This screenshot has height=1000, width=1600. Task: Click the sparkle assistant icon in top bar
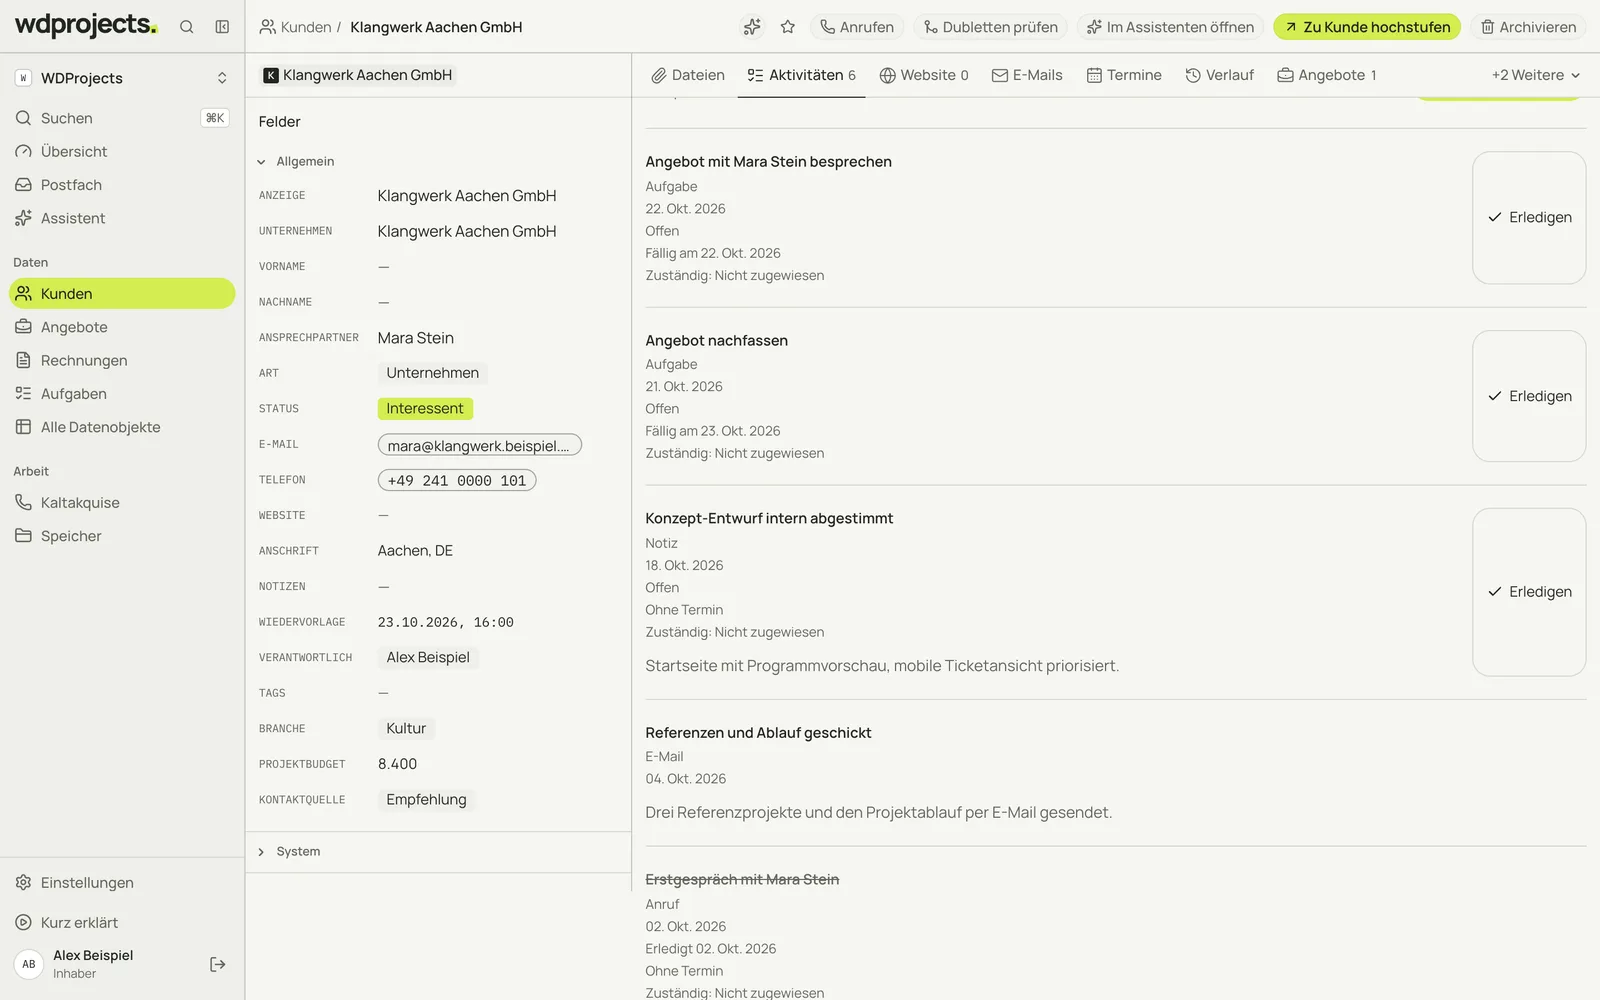tap(752, 27)
